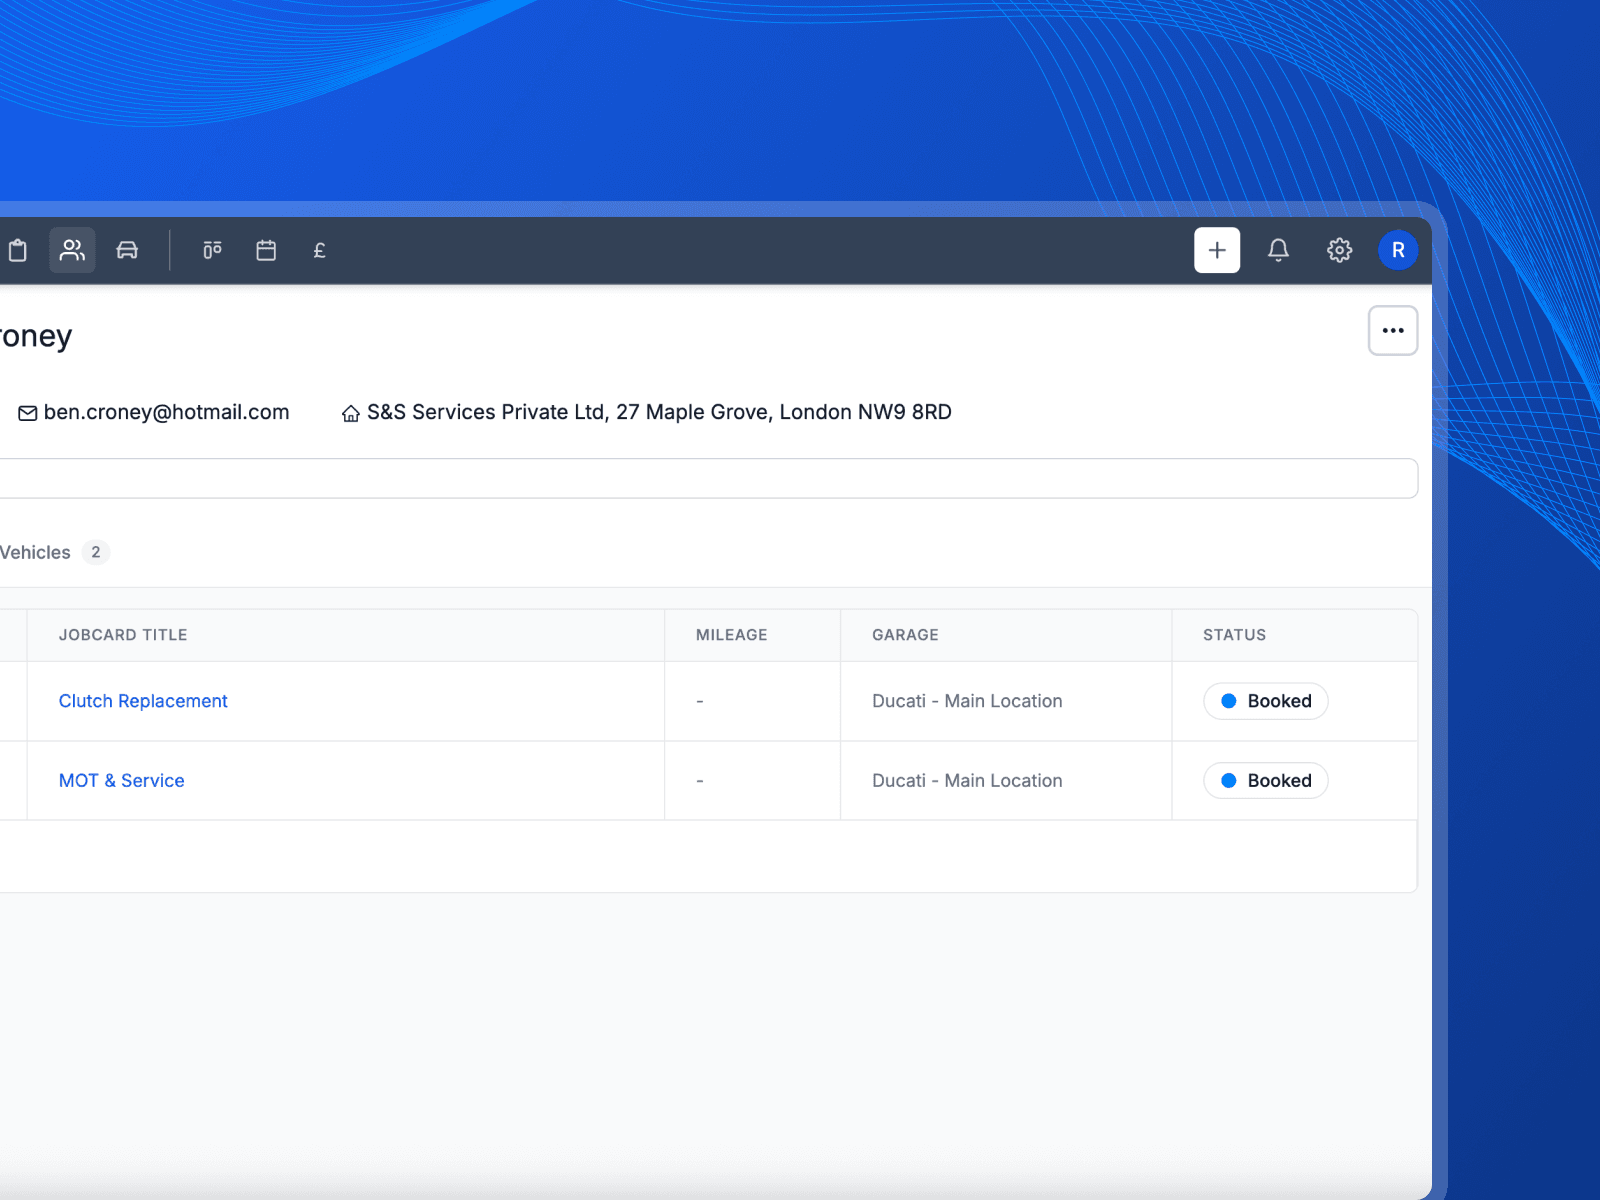The width and height of the screenshot is (1600, 1200).
Task: Click the home icon before the S&S Services address
Action: [350, 412]
